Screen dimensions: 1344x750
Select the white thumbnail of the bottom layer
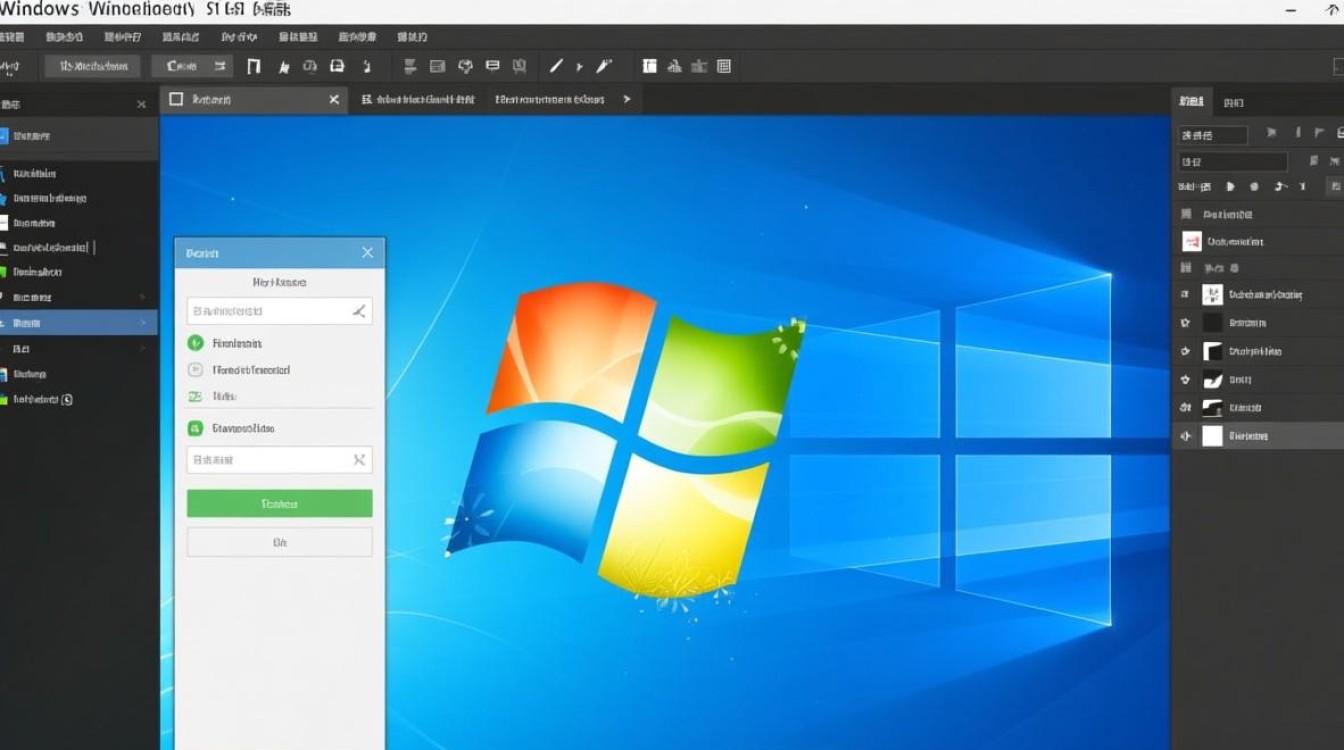tap(1212, 436)
